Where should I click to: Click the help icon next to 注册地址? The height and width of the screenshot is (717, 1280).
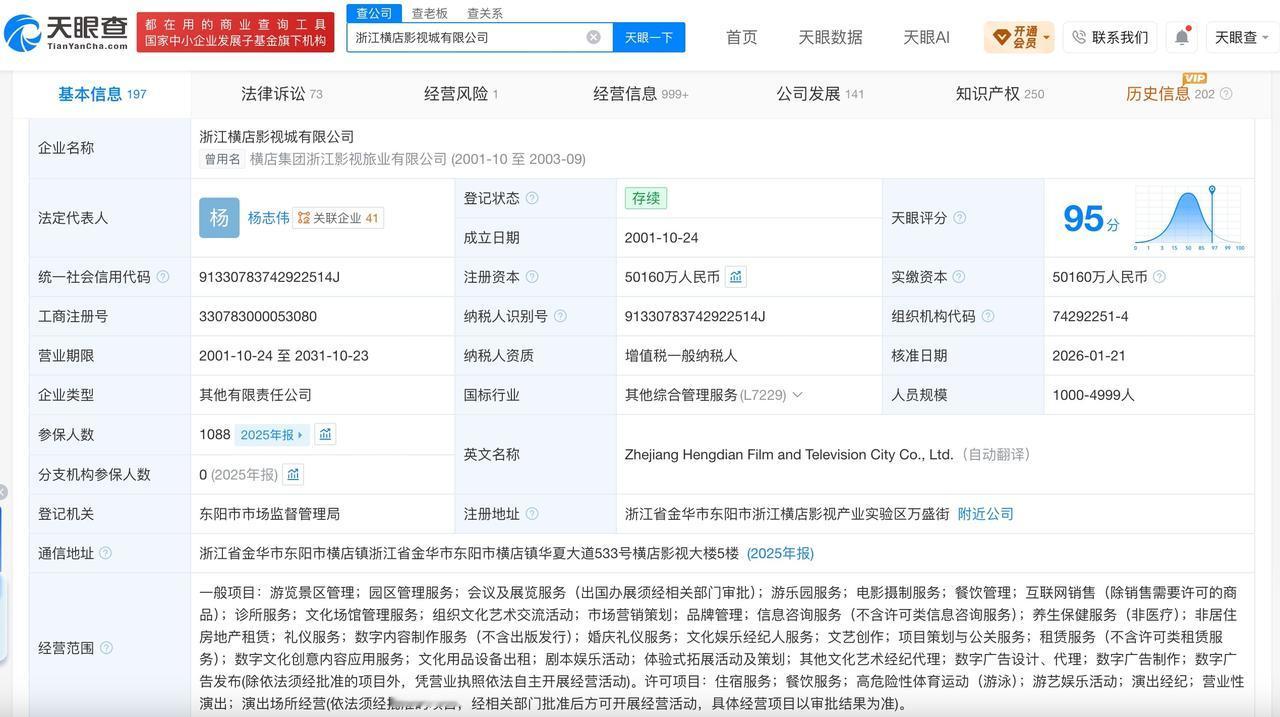click(532, 514)
